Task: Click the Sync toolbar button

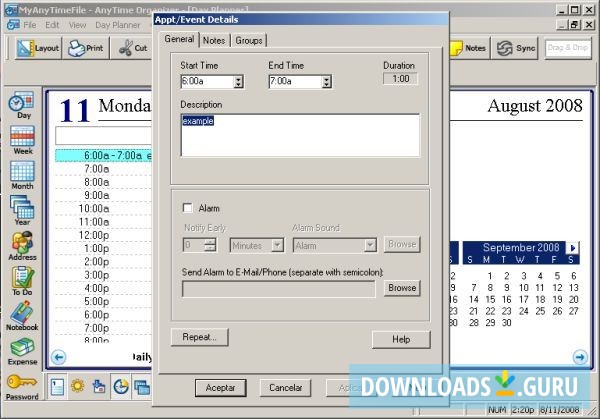Action: [515, 48]
